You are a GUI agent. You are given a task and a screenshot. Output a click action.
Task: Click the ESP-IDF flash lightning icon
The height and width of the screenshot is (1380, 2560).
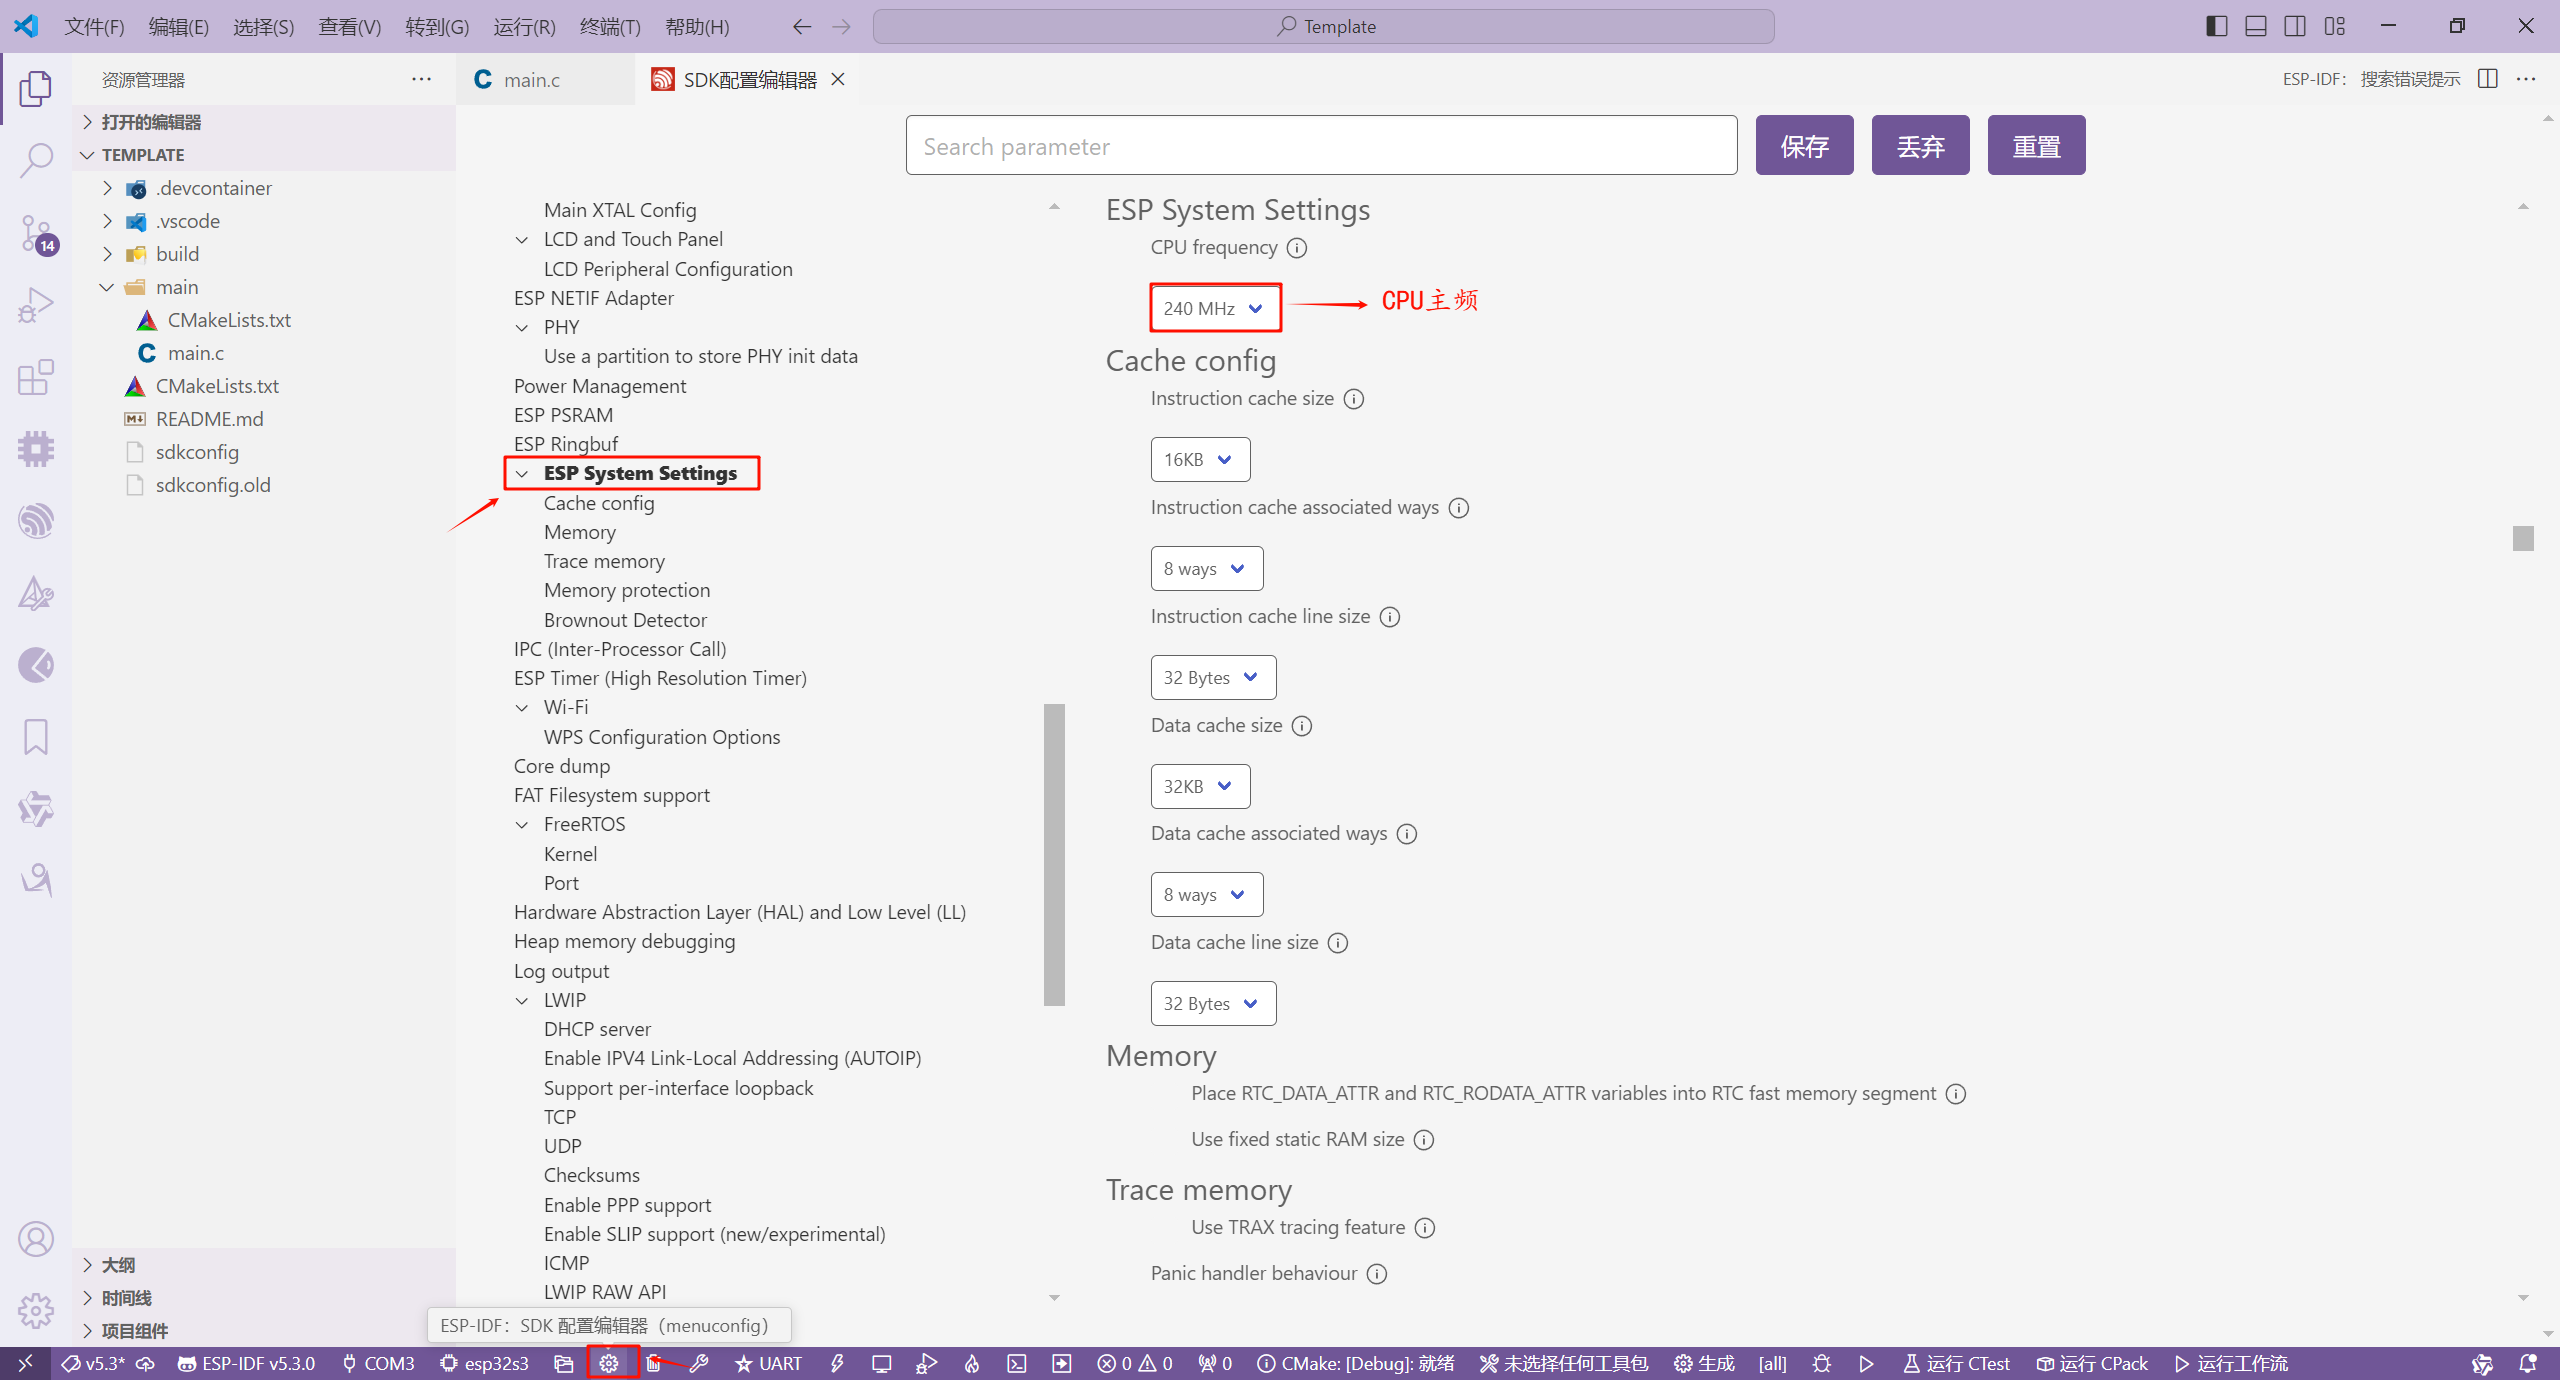pyautogui.click(x=837, y=1363)
